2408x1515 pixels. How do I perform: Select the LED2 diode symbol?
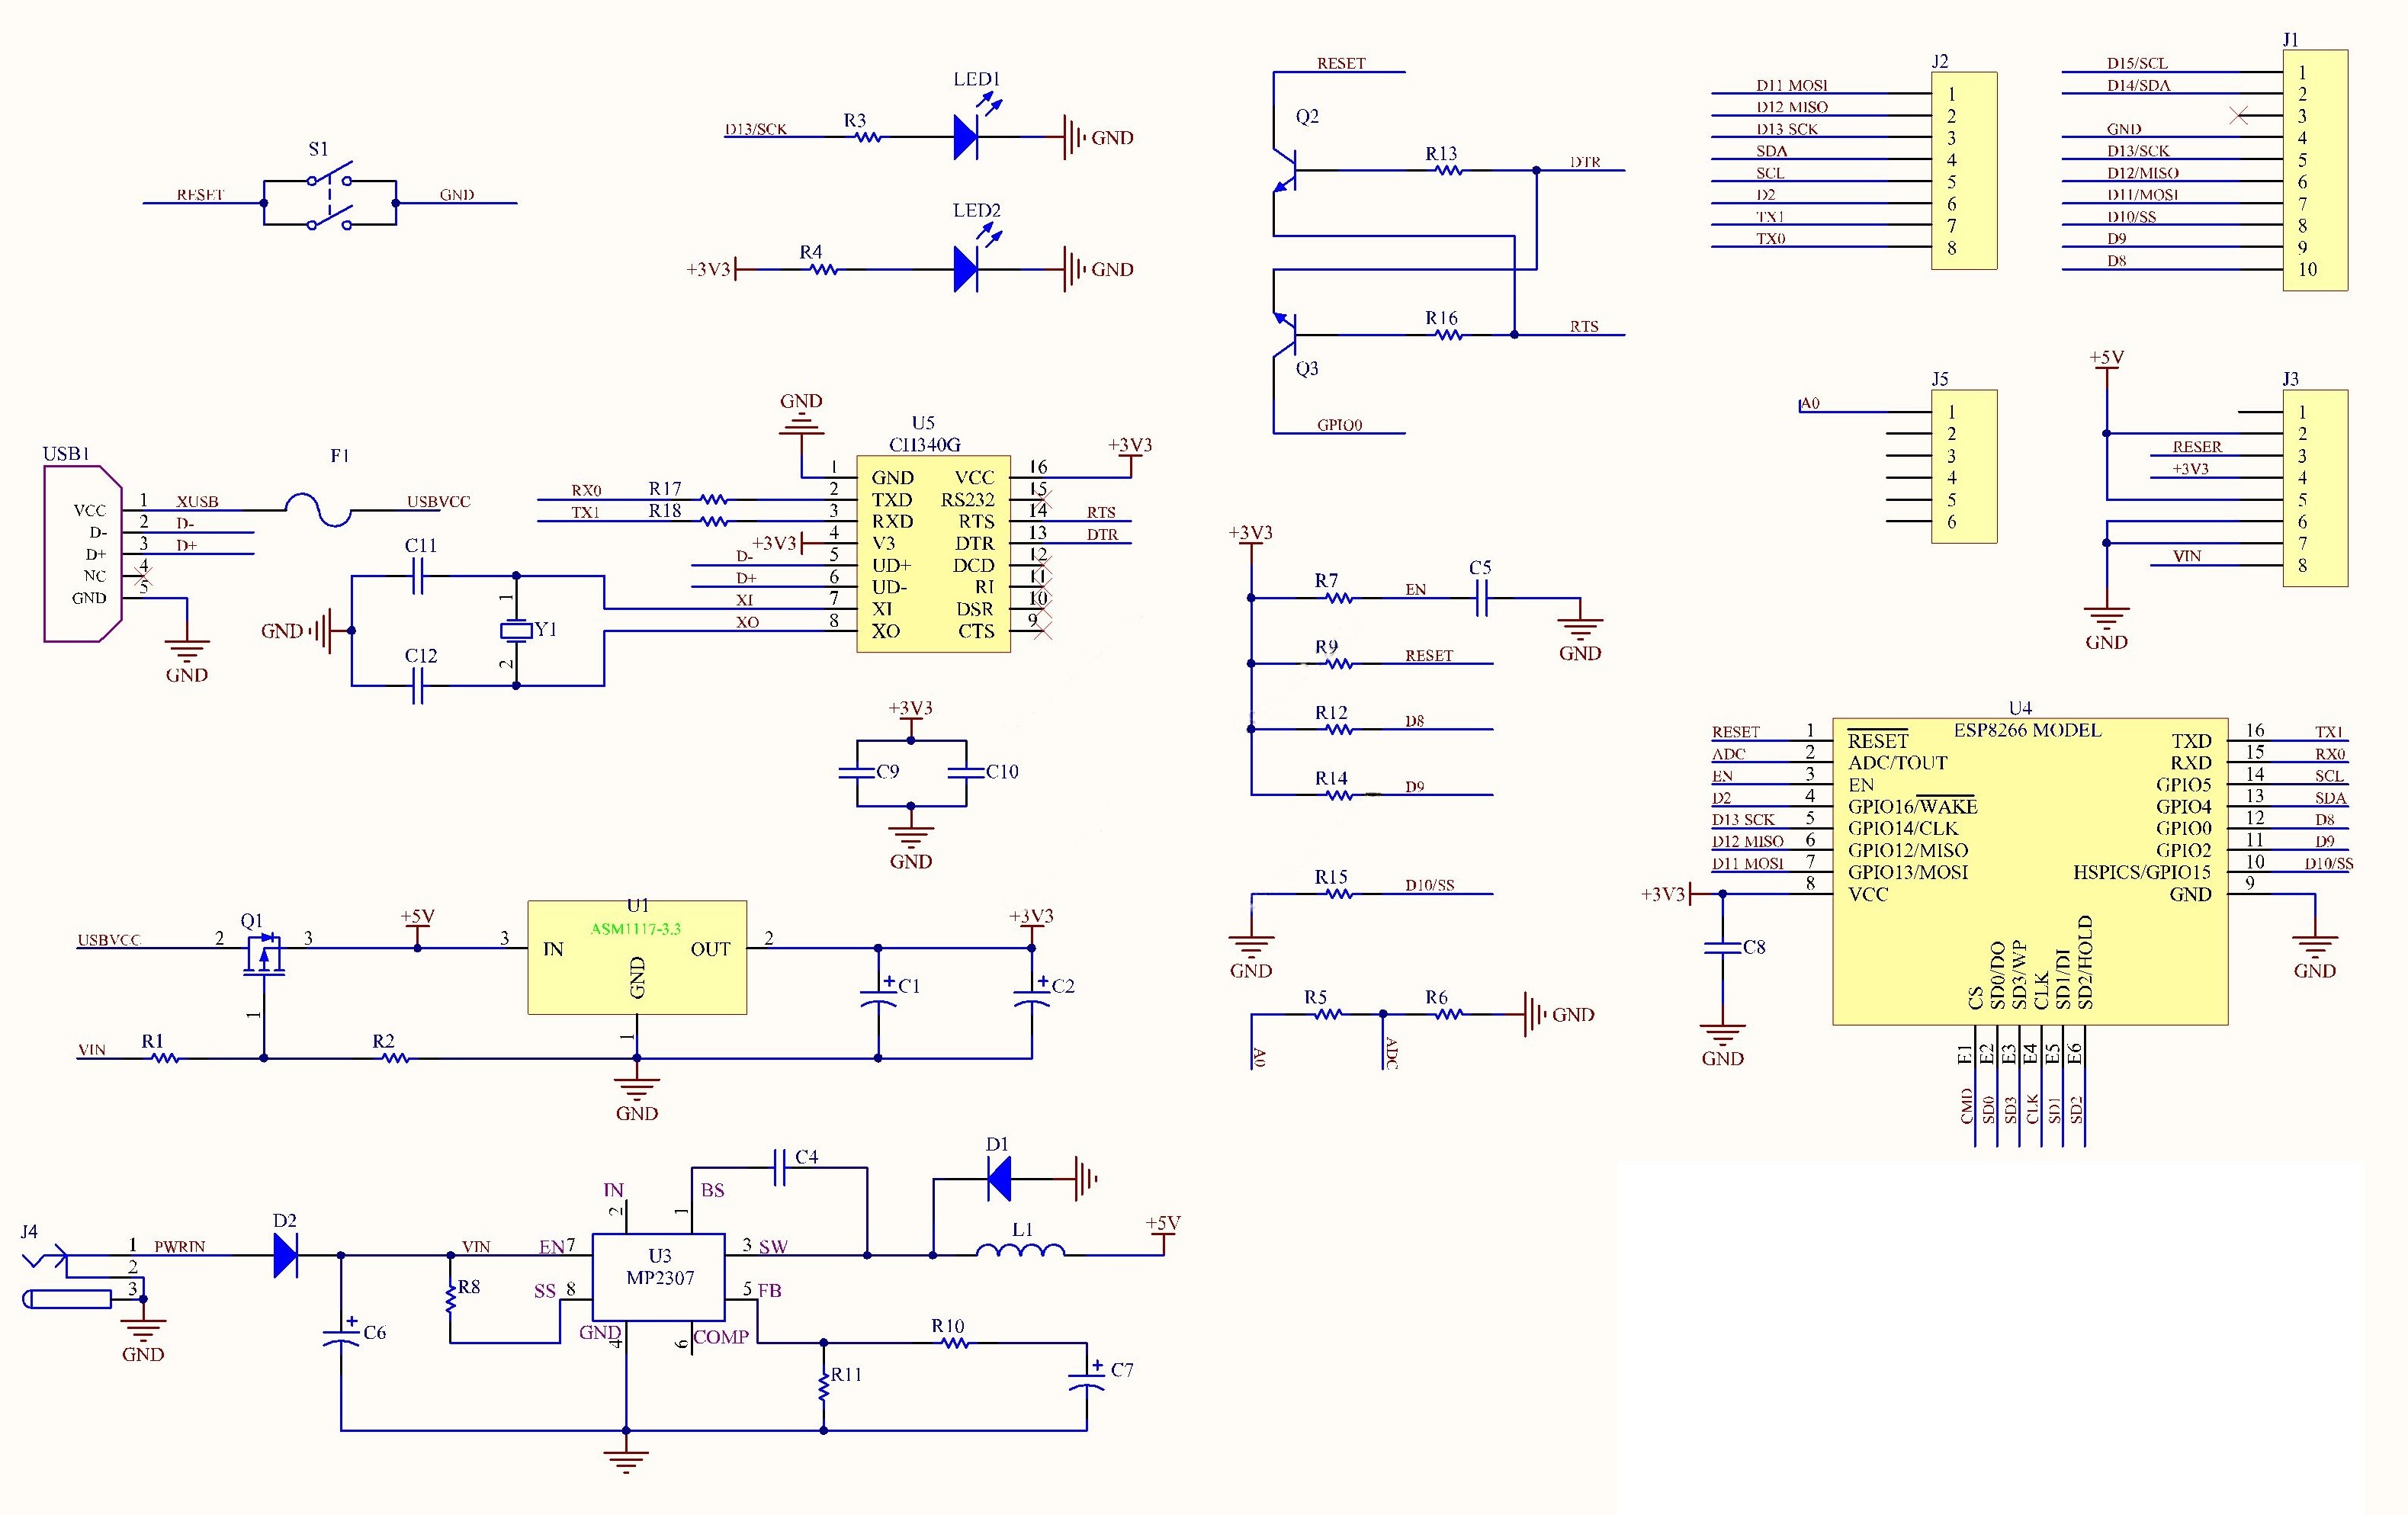(x=966, y=269)
